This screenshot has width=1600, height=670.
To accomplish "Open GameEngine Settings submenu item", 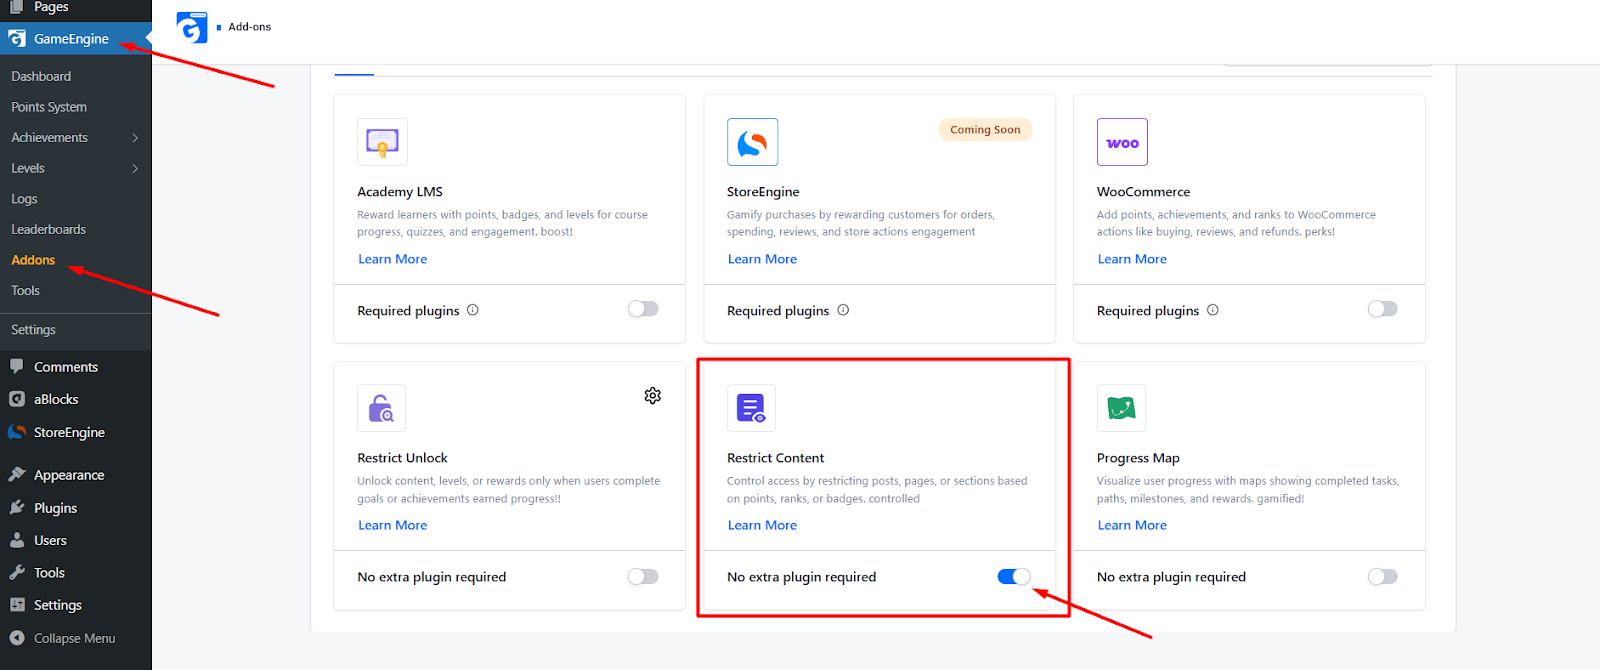I will [34, 330].
